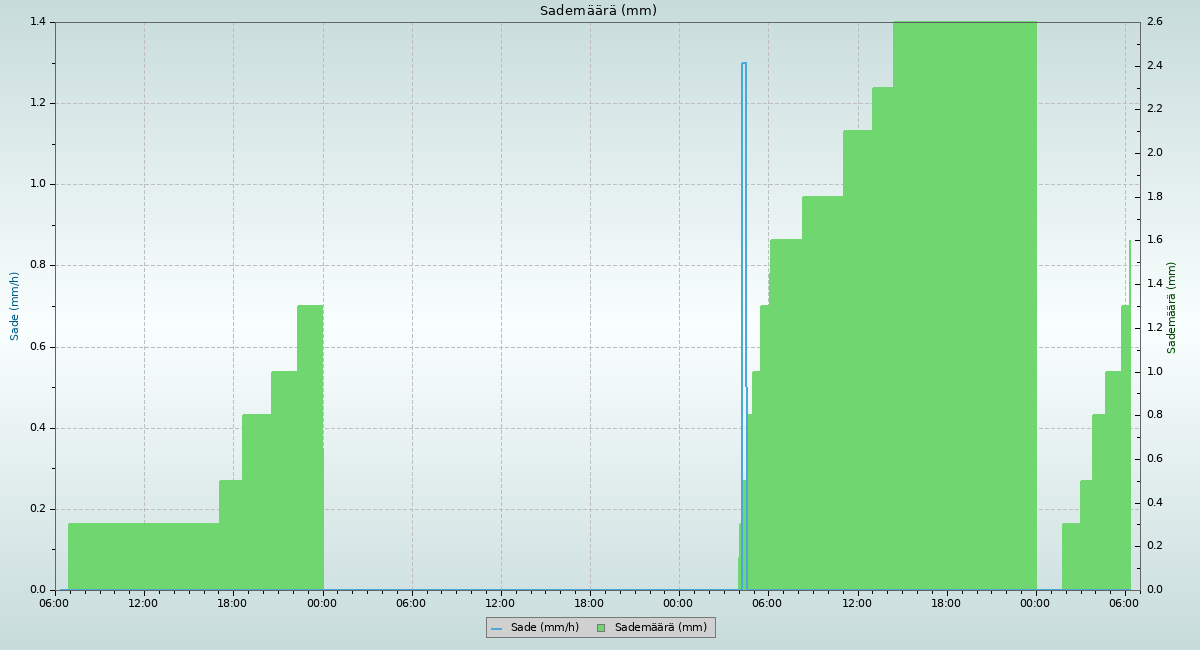Click the green square legend swatch
Viewport: 1200px width, 650px height.
(601, 628)
